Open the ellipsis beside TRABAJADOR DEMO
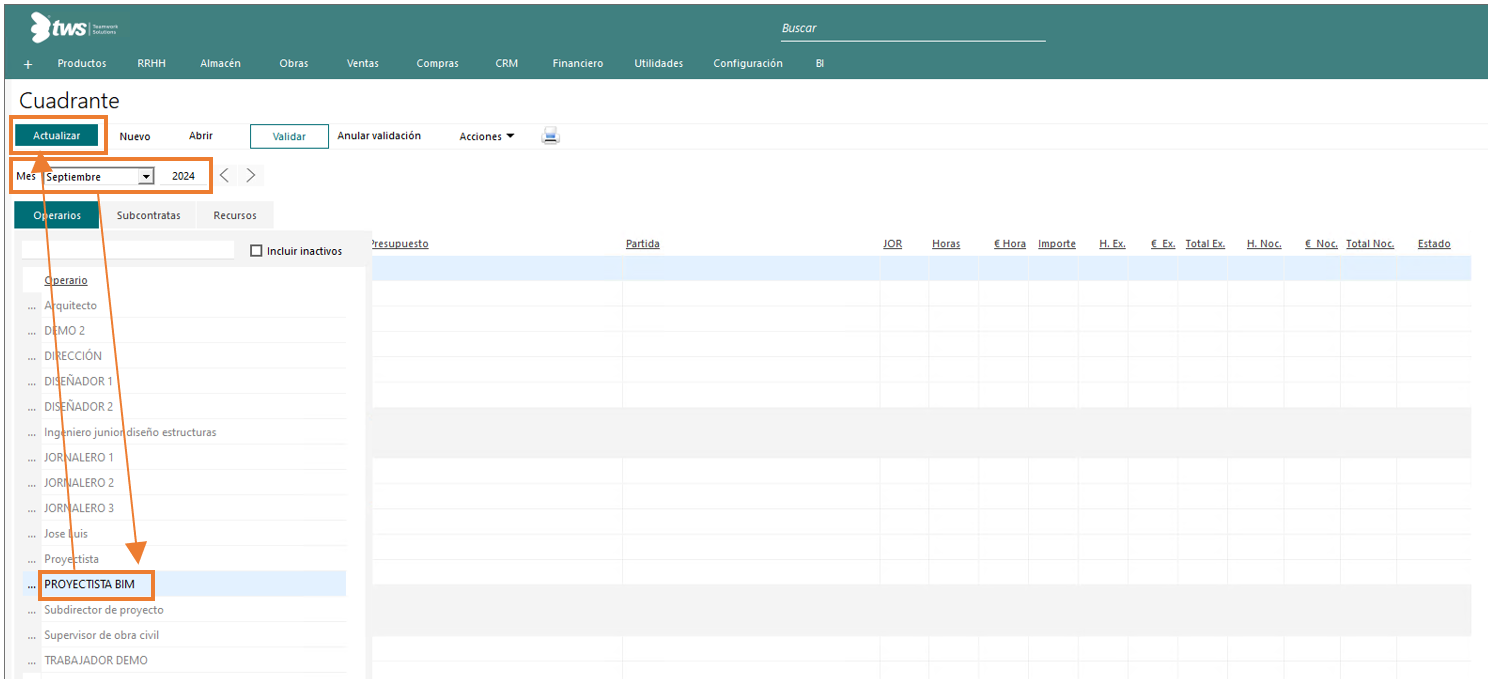The width and height of the screenshot is (1488, 679). [31, 661]
